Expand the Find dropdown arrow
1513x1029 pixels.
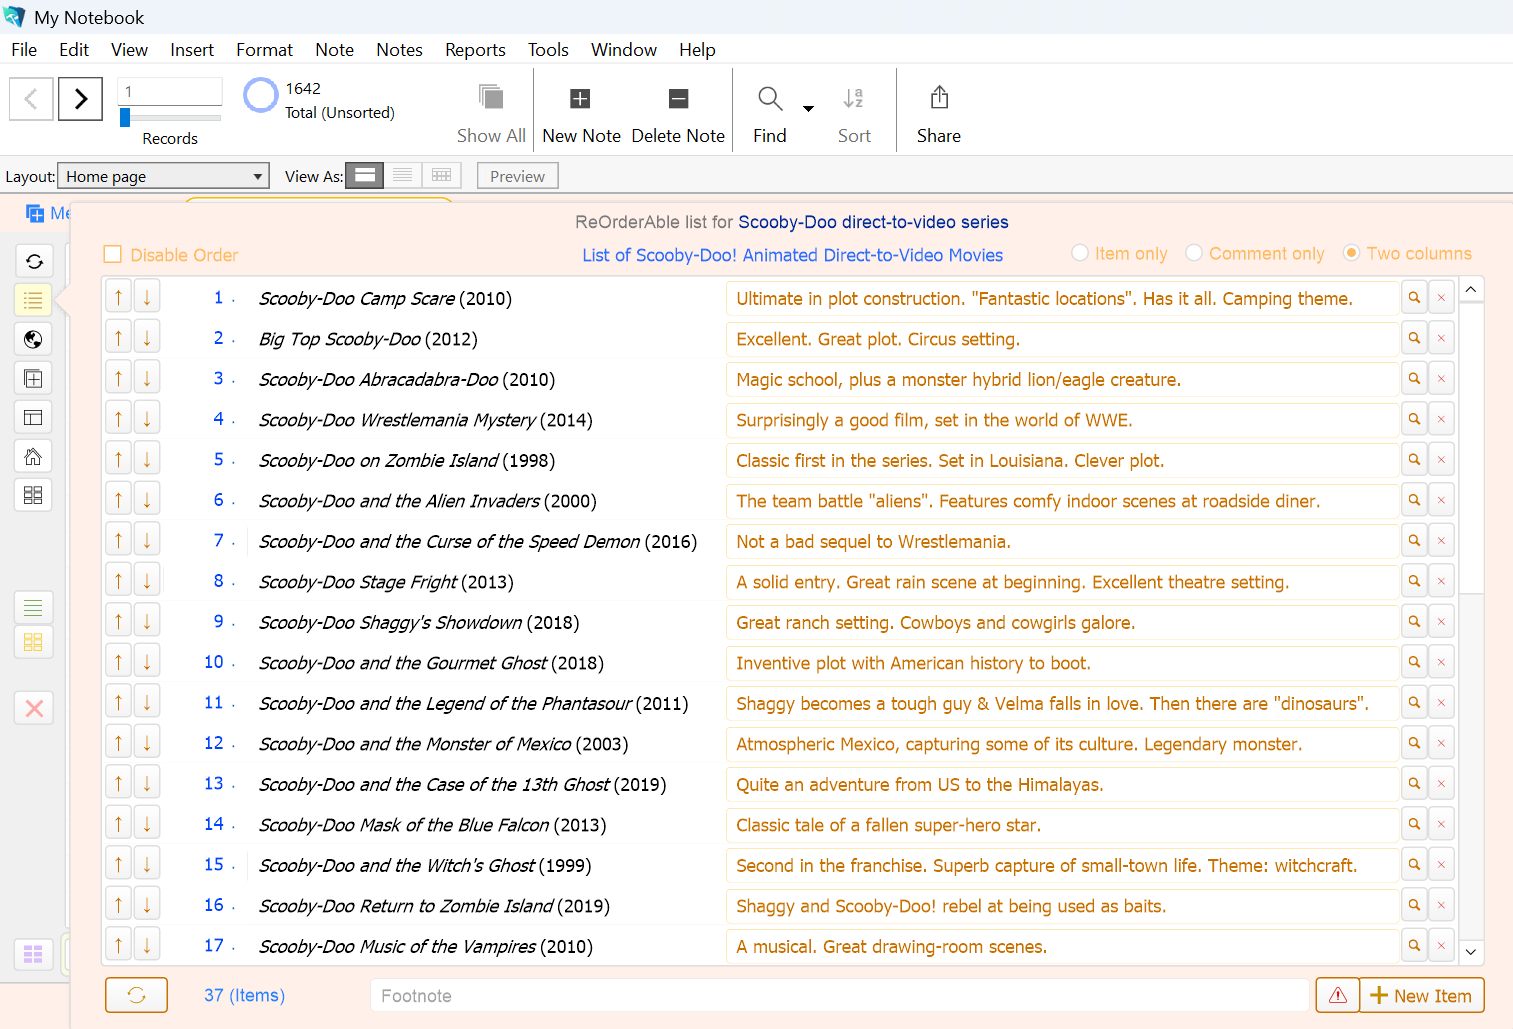(x=808, y=108)
